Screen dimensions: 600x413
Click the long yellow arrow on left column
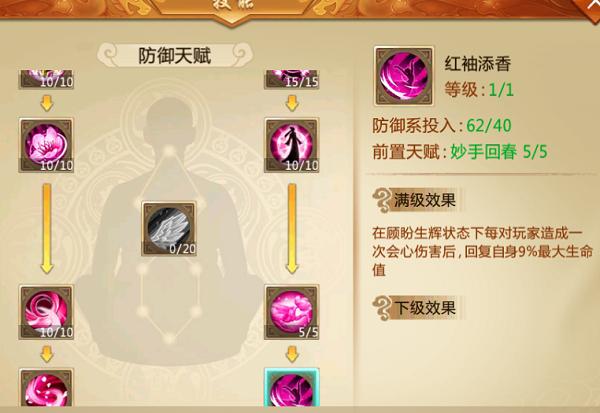pos(47,229)
